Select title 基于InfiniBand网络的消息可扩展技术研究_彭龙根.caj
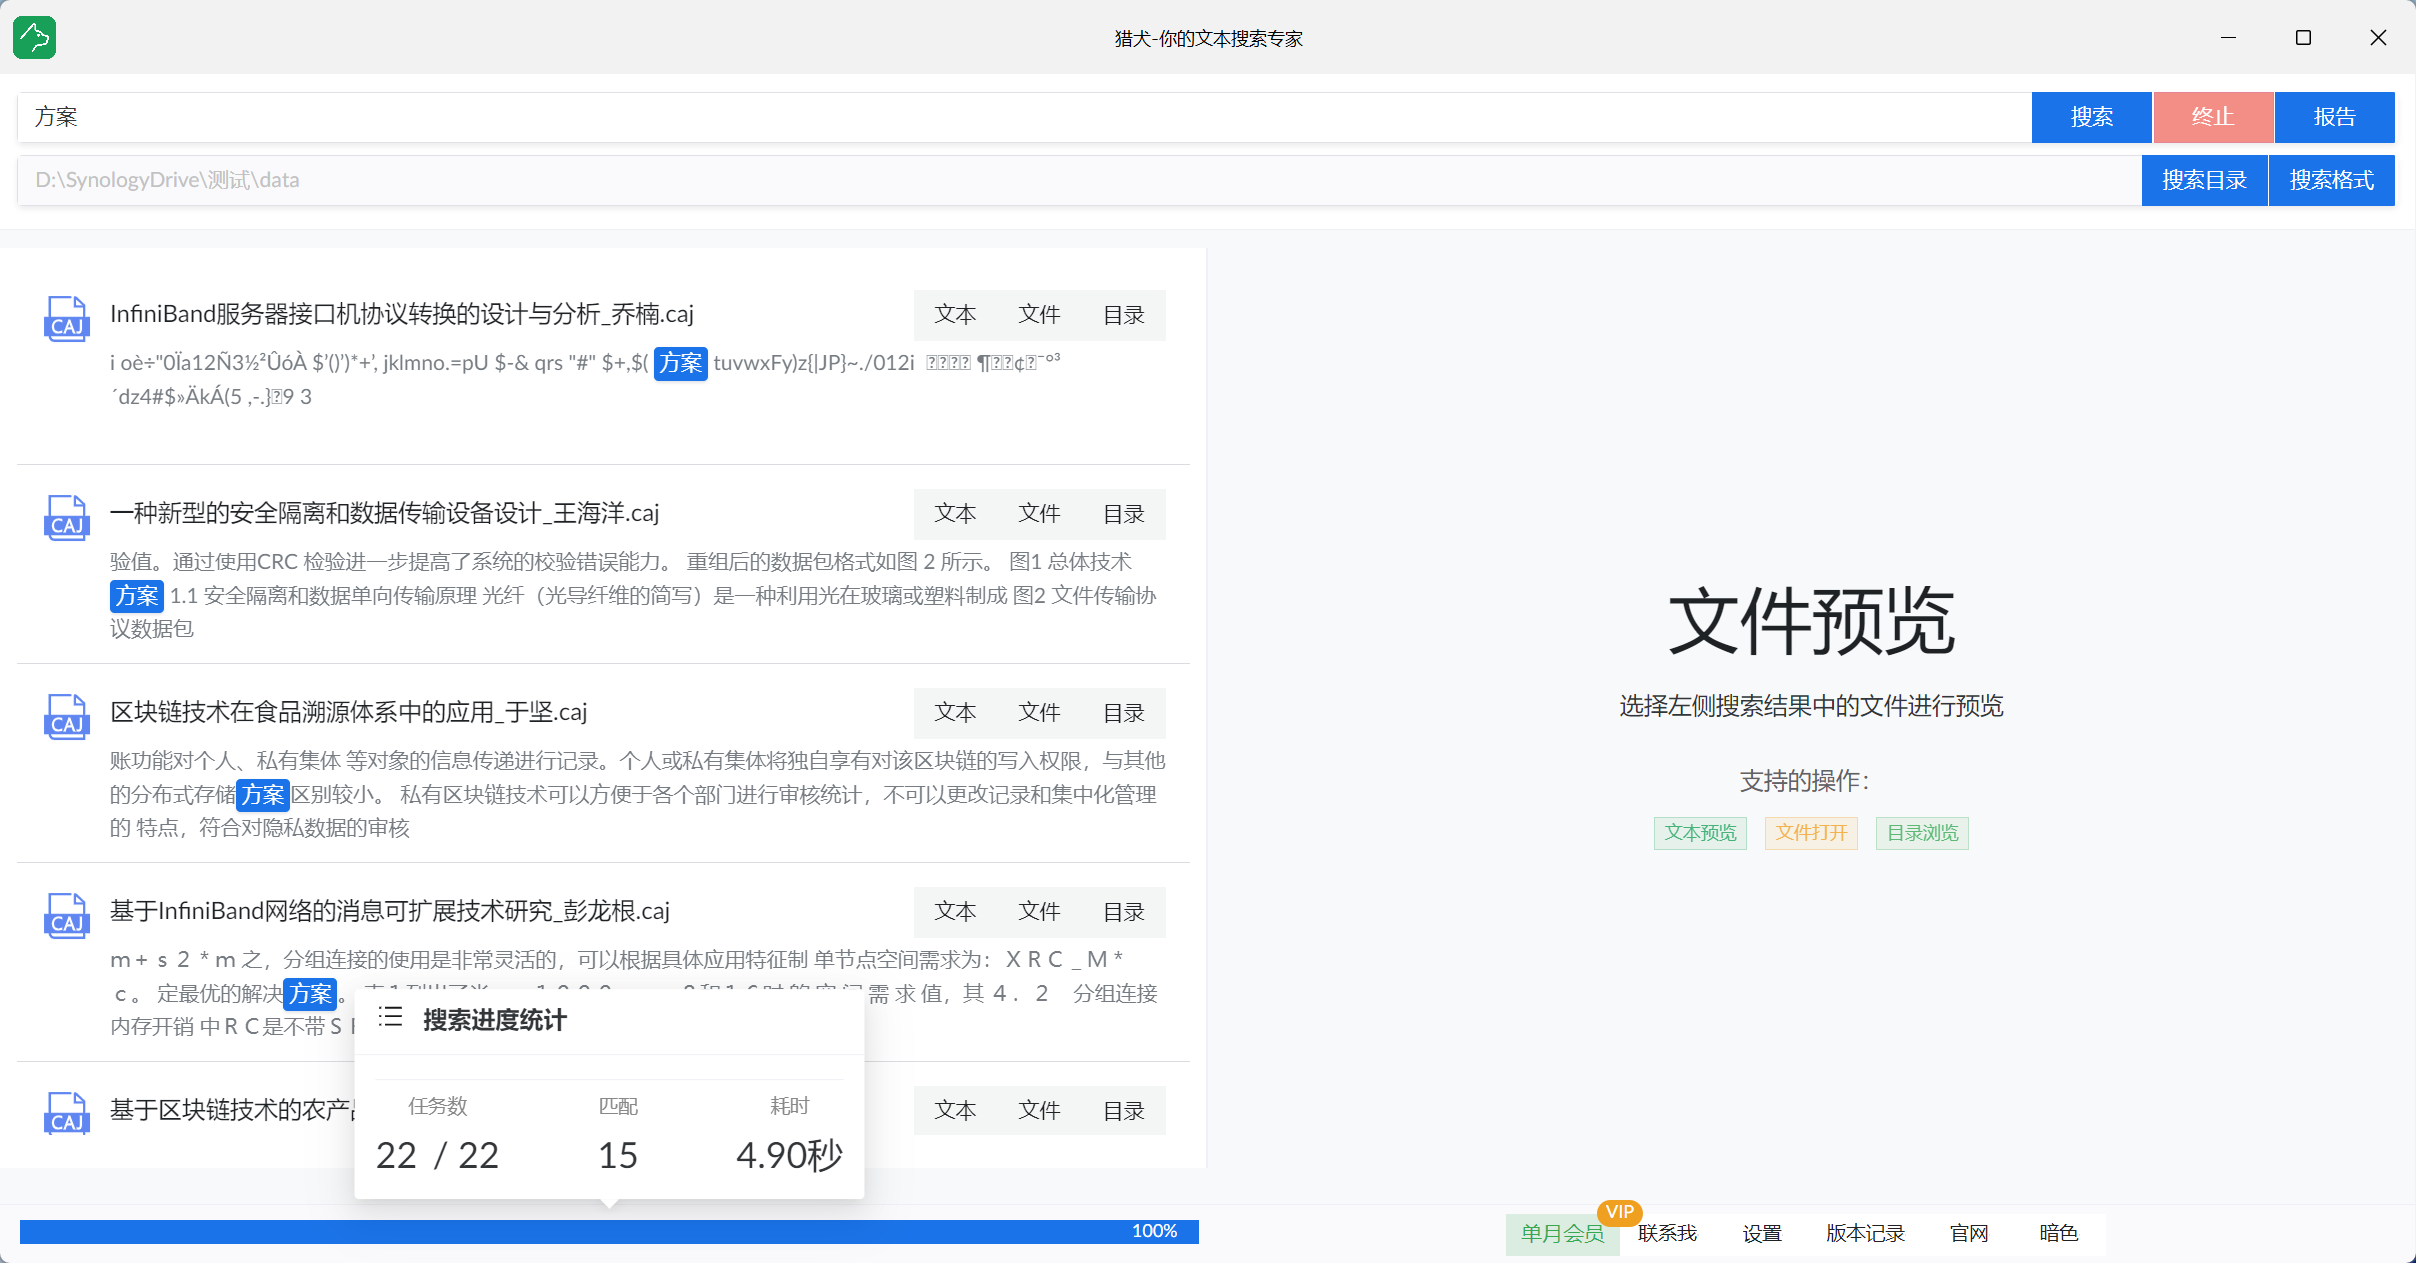 click(x=389, y=911)
